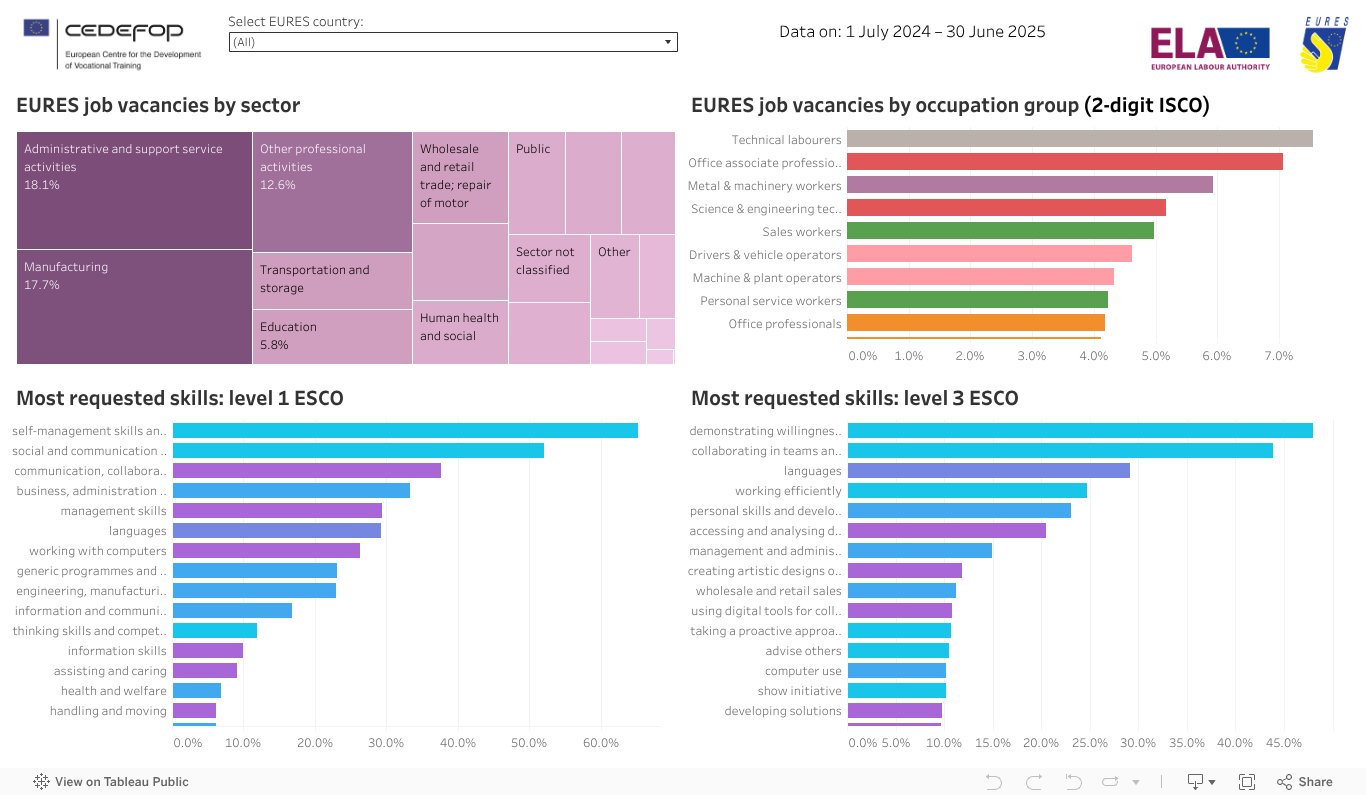Image resolution: width=1366 pixels, height=795 pixels.
Task: Click the Undo arrow in the toolbar
Action: [995, 781]
